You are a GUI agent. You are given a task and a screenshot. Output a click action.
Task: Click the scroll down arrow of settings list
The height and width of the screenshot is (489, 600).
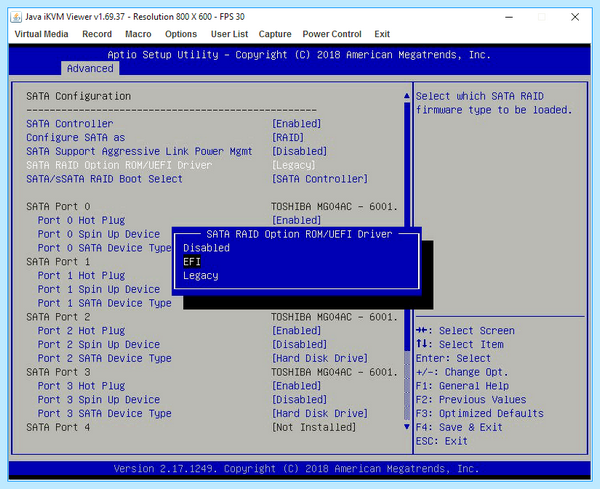tap(407, 427)
